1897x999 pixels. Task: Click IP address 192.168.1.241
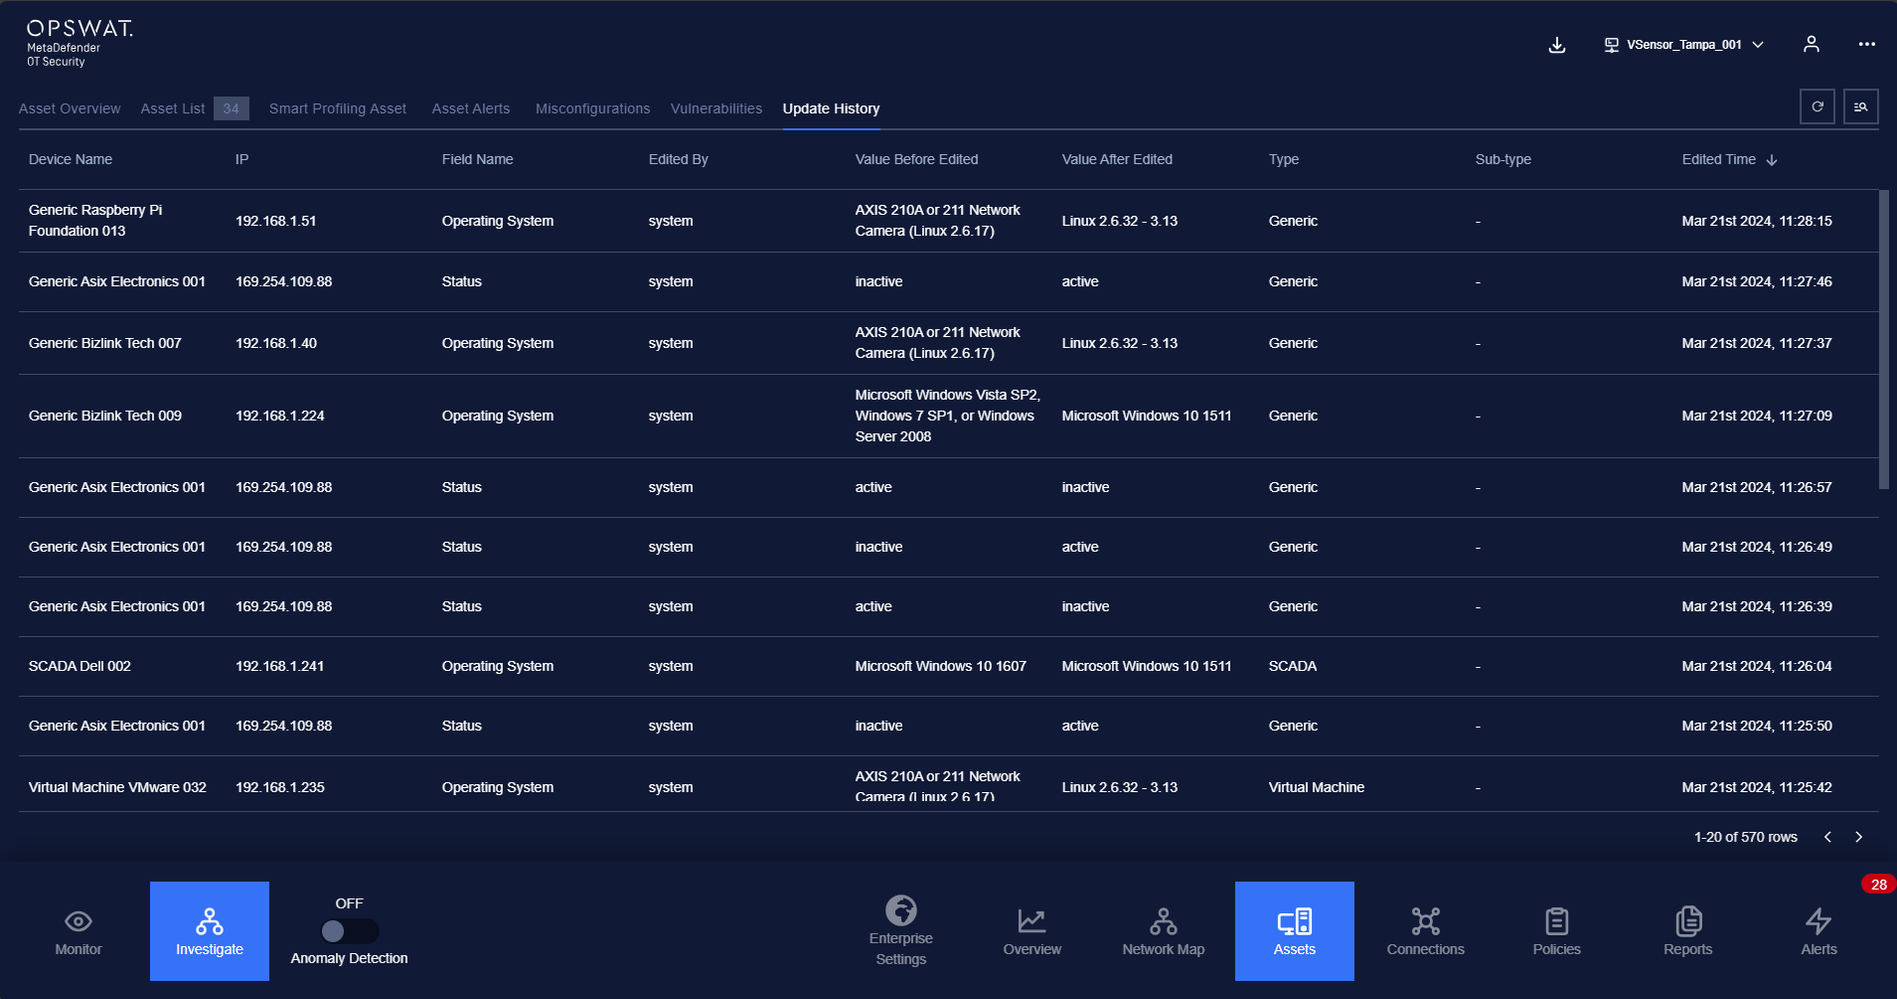[x=279, y=666]
